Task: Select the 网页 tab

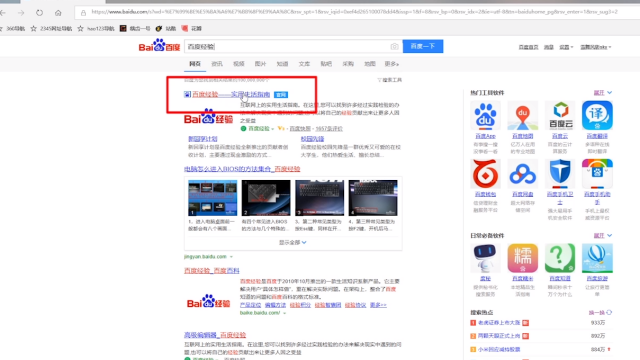Action: pyautogui.click(x=195, y=64)
